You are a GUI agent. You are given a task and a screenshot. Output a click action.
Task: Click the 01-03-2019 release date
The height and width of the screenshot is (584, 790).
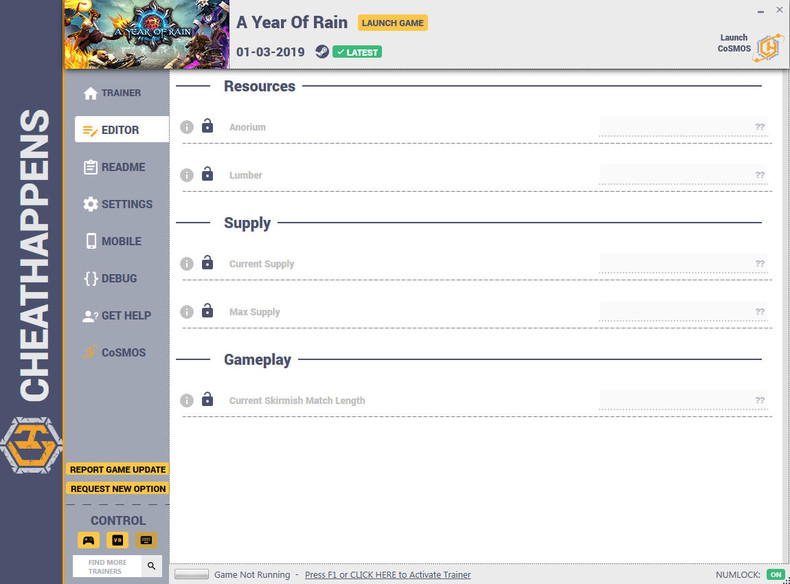coord(271,52)
